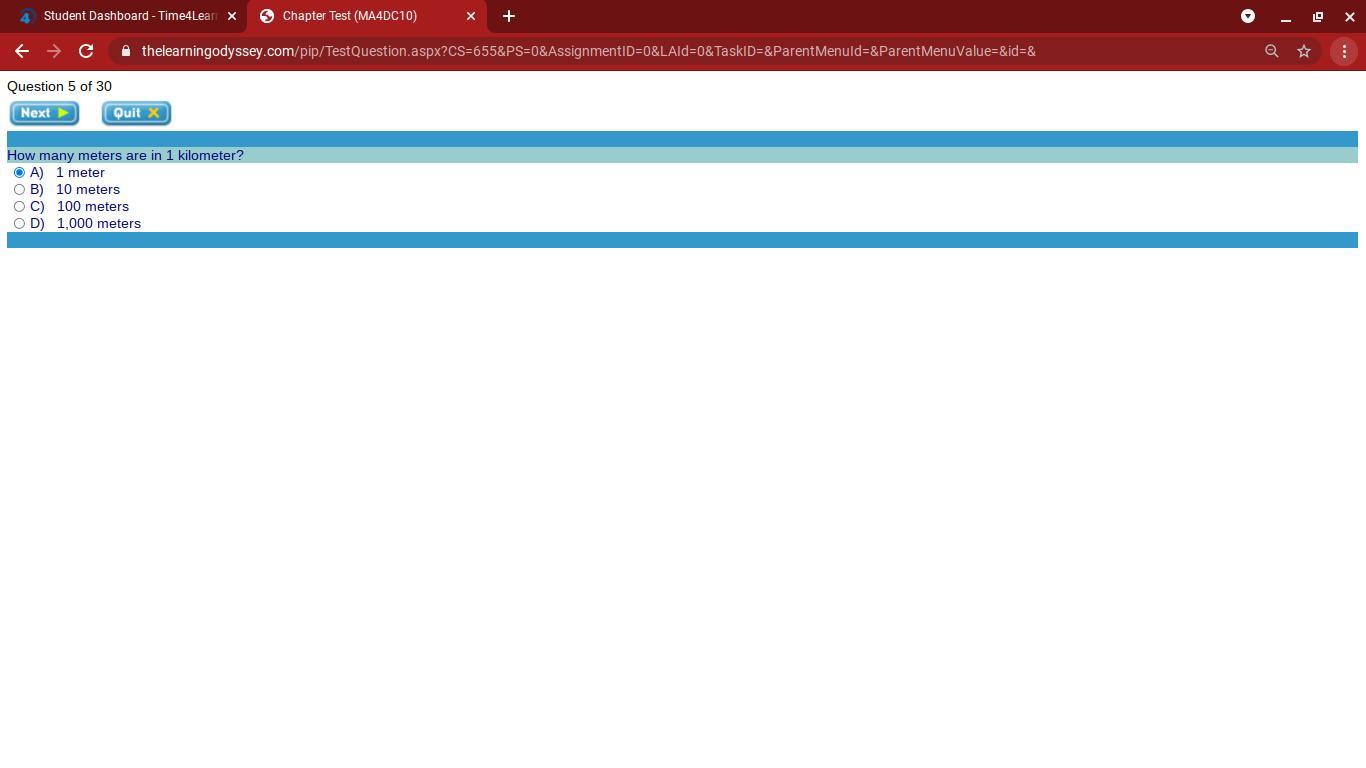This screenshot has width=1366, height=768.
Task: Click the Quit button
Action: [136, 113]
